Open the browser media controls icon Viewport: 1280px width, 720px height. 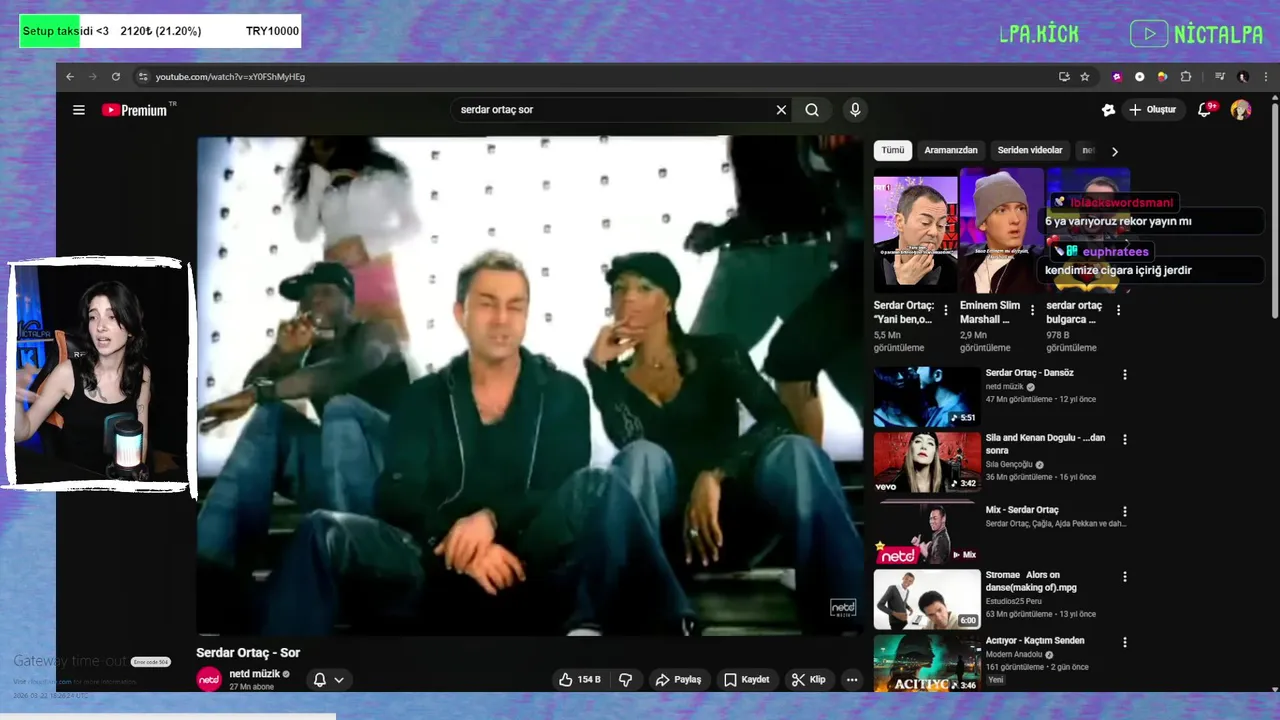1220,77
